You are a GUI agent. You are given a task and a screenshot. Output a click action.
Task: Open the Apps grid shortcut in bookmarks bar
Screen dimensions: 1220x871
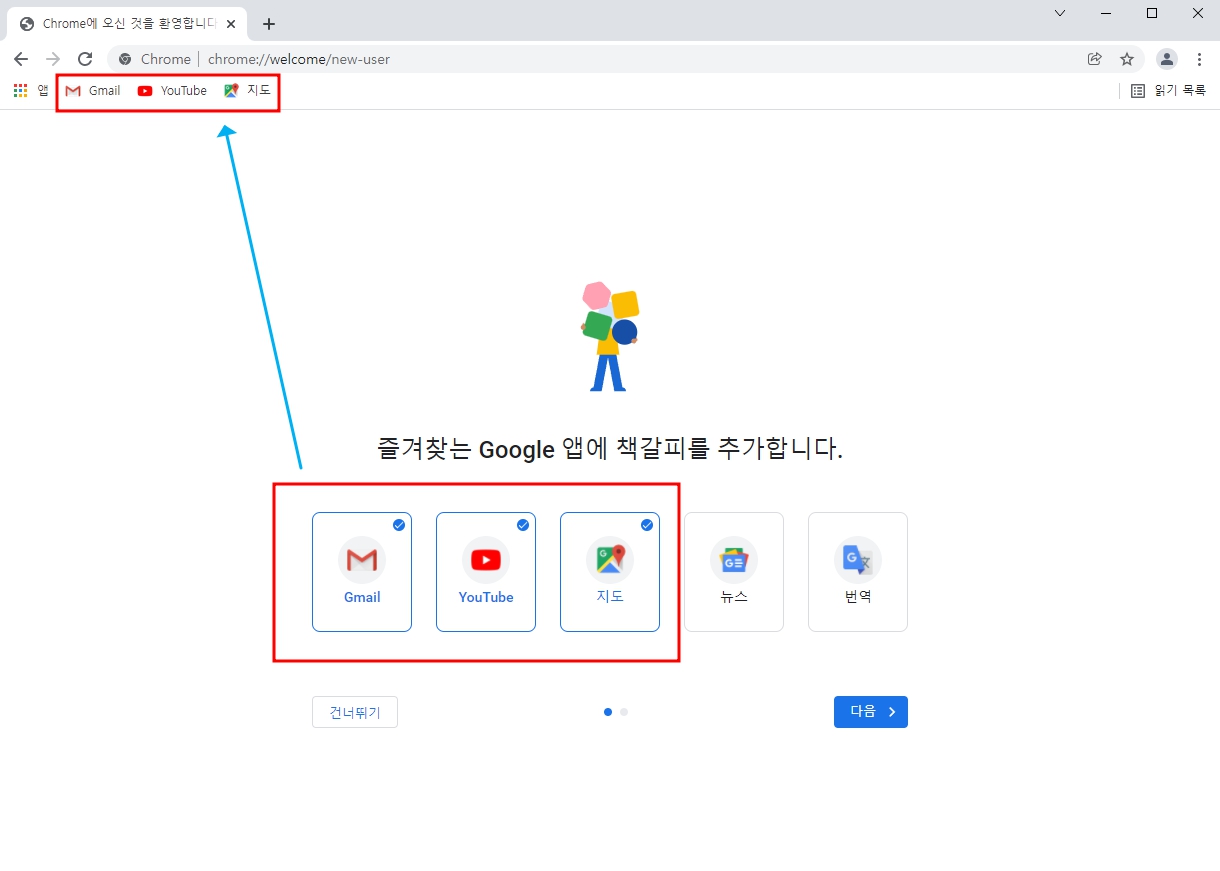(31, 90)
